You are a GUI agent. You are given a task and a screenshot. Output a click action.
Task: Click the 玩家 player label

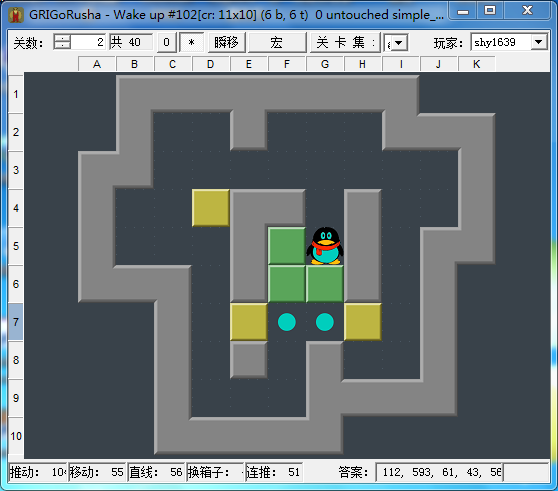(448, 43)
